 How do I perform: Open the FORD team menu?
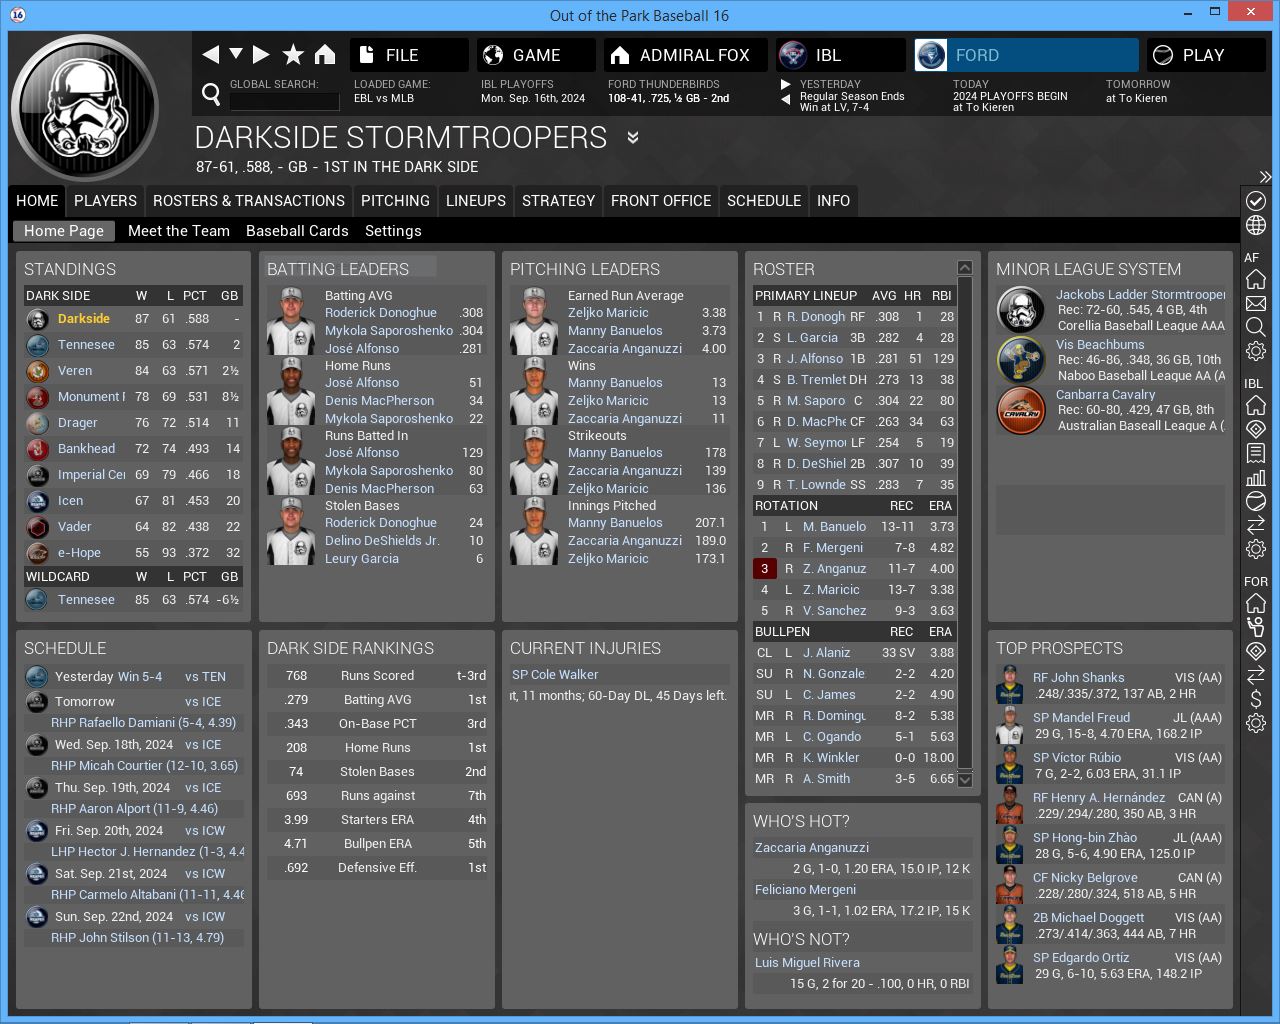click(1026, 55)
